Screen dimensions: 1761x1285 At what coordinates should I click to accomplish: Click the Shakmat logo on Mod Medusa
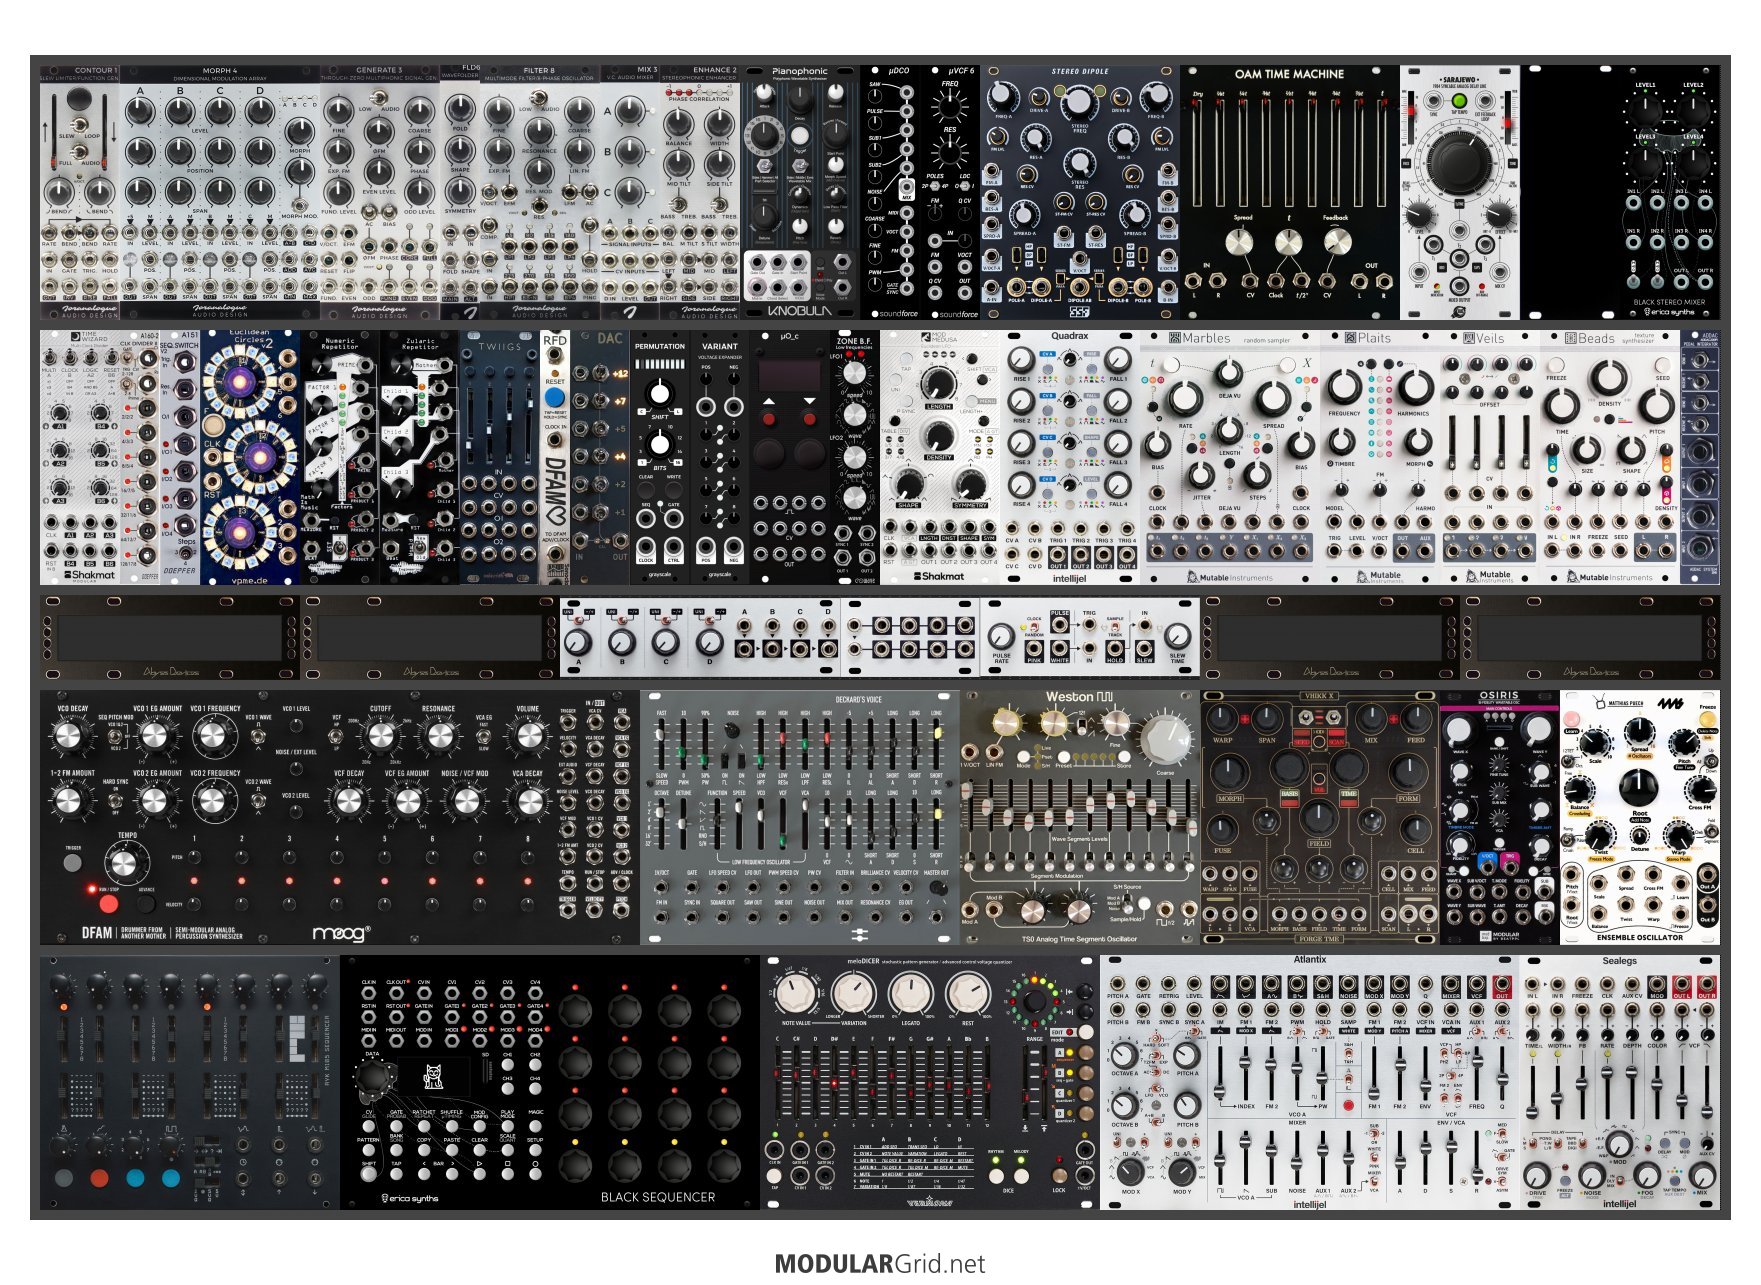click(939, 576)
